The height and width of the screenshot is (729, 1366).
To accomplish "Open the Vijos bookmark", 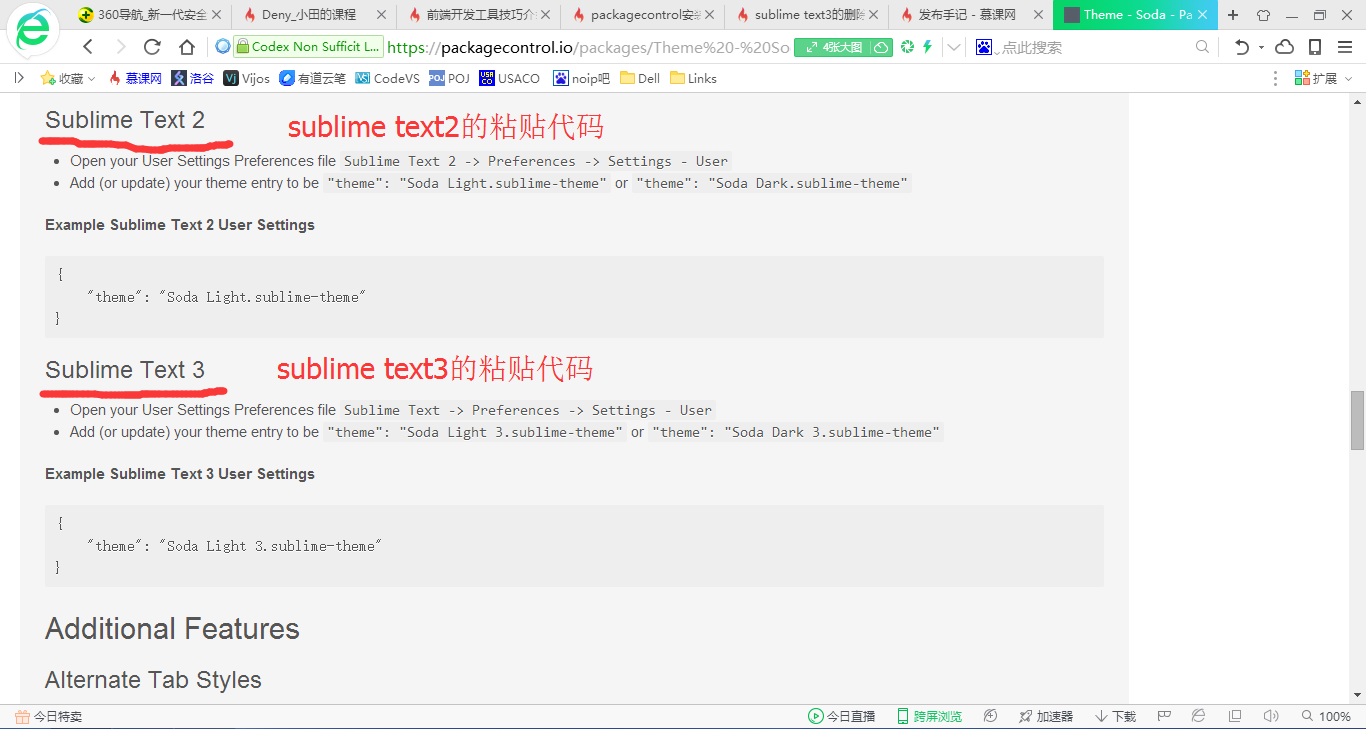I will coord(247,78).
